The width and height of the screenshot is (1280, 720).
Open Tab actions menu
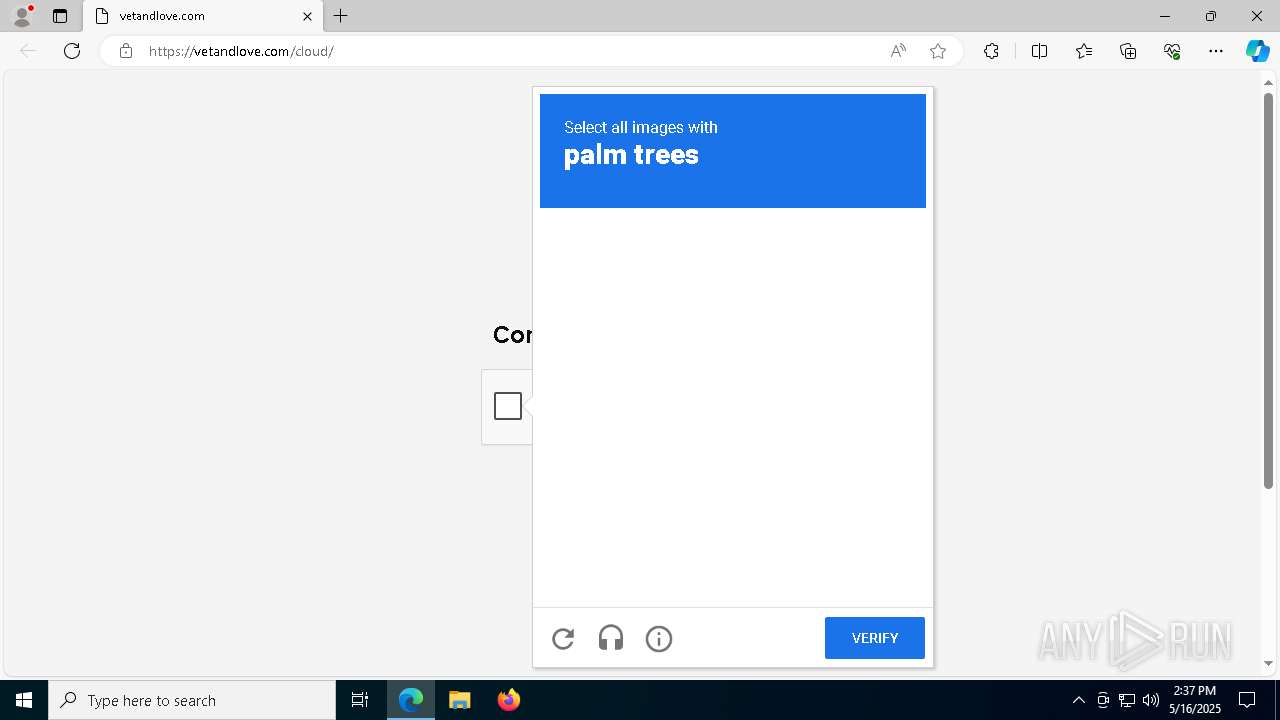click(60, 16)
